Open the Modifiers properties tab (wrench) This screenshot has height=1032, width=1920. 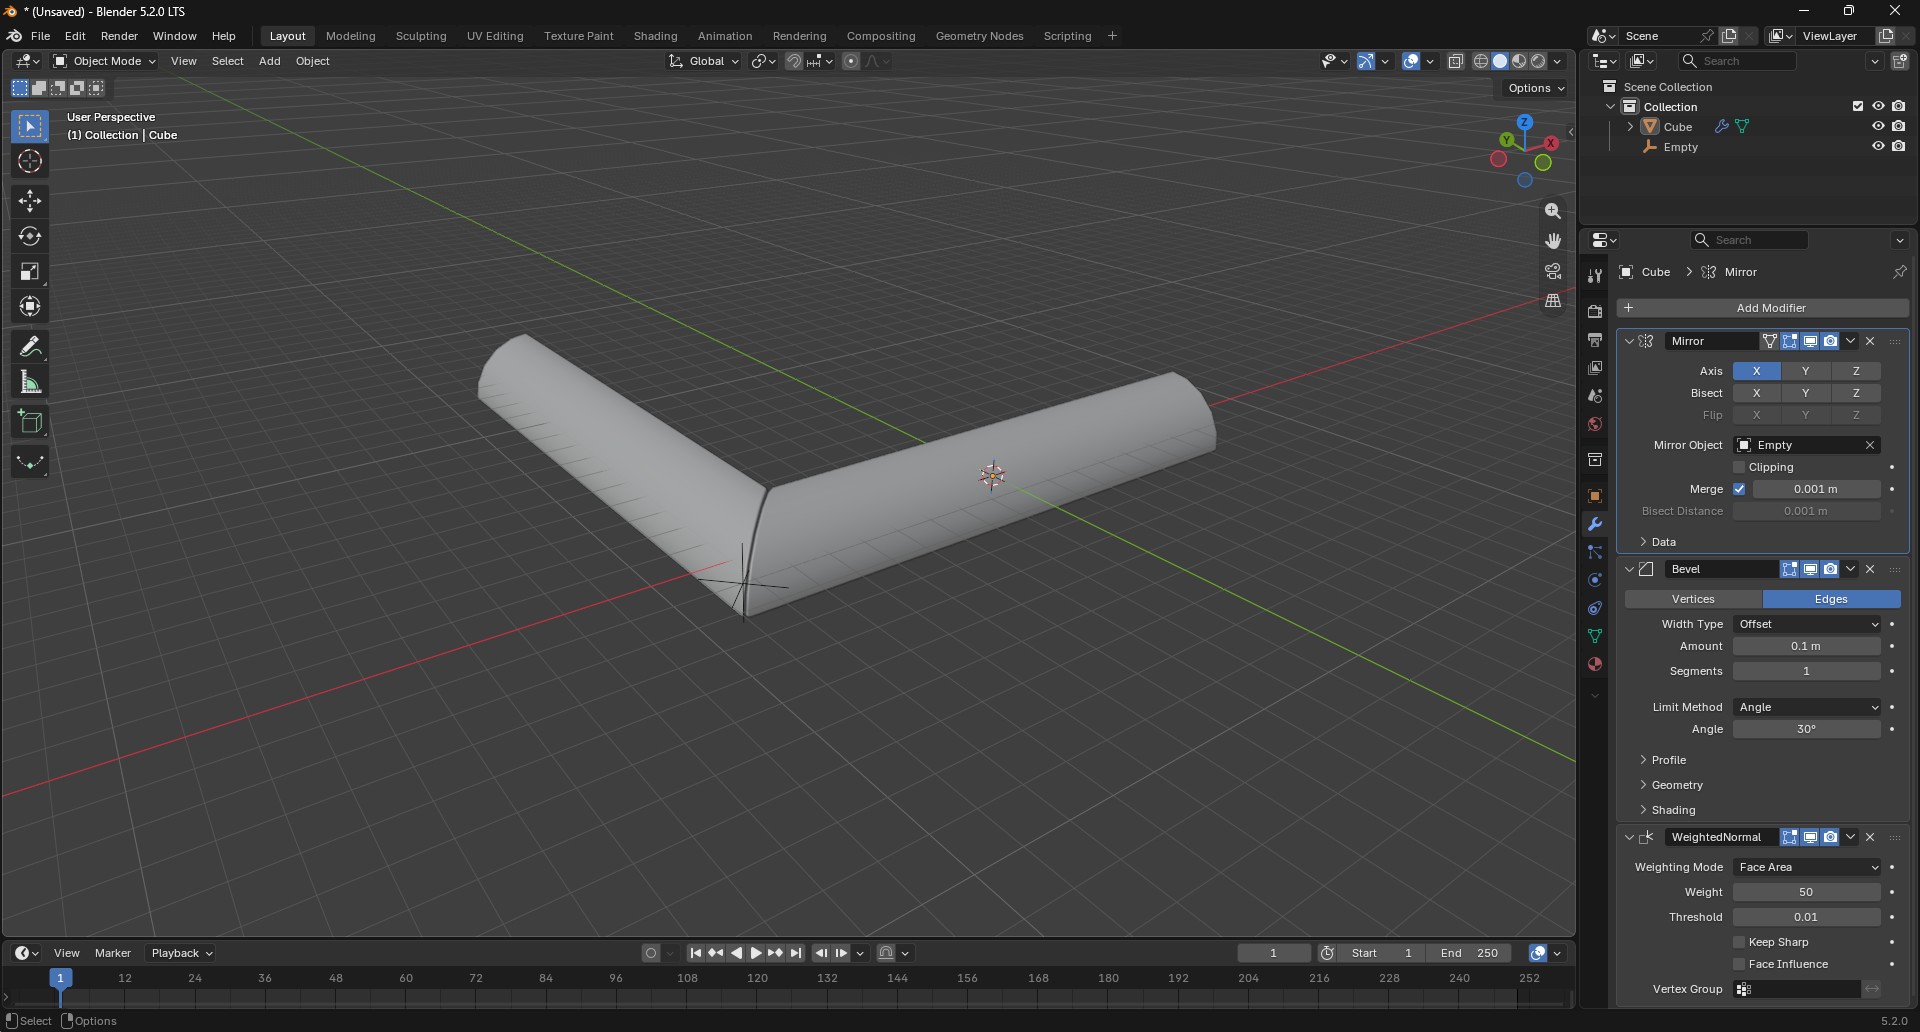pos(1595,524)
